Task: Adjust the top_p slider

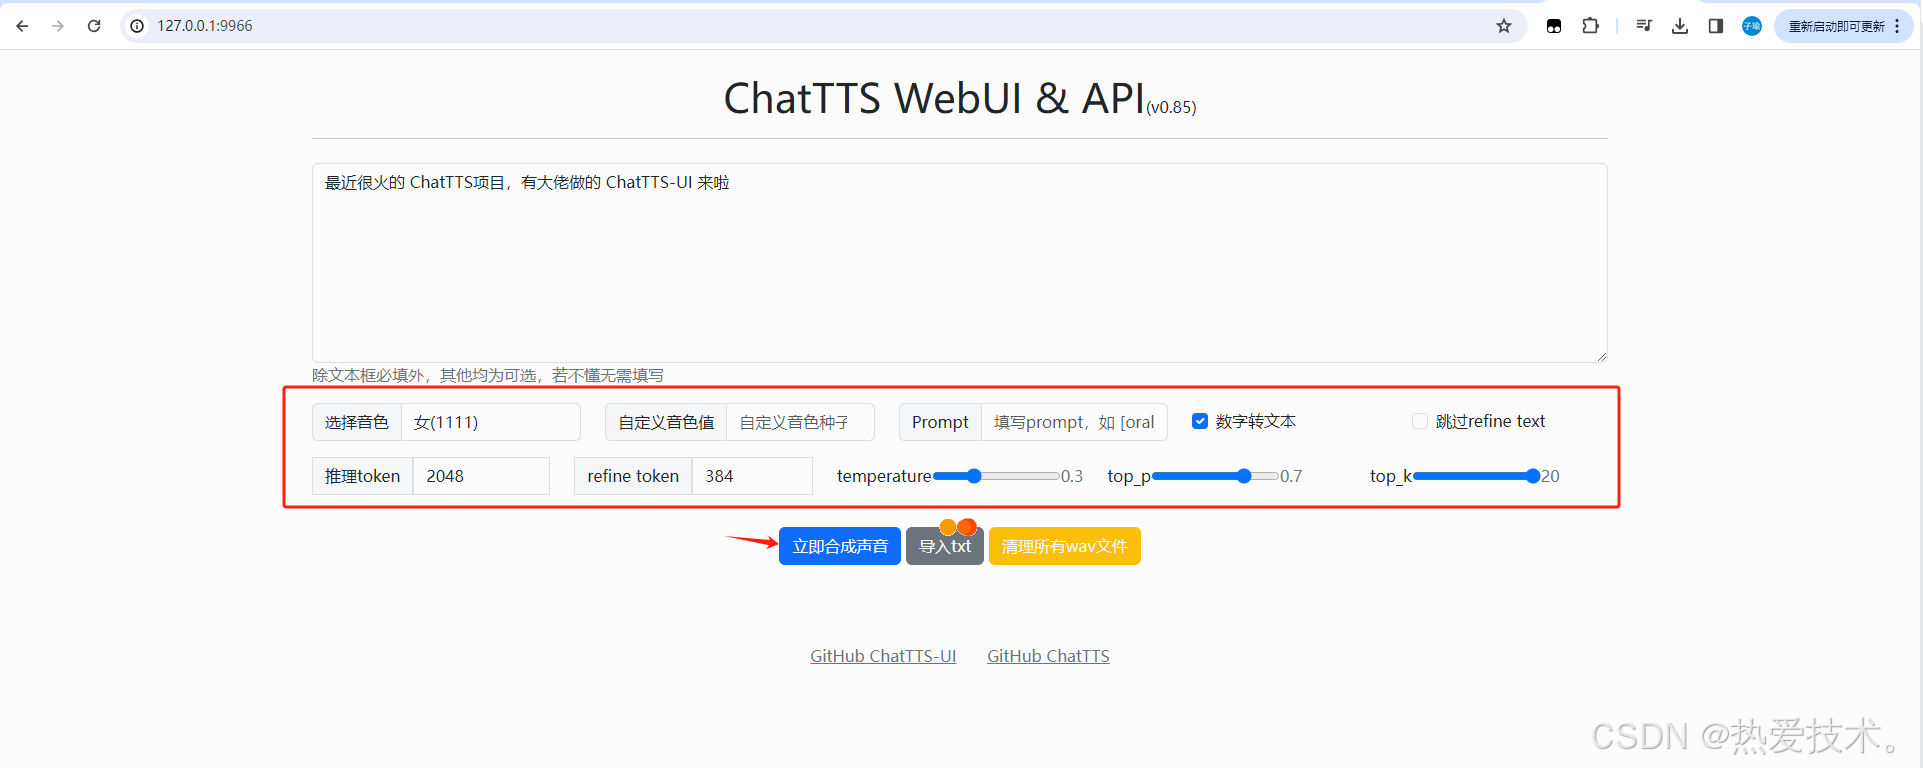Action: coord(1215,476)
